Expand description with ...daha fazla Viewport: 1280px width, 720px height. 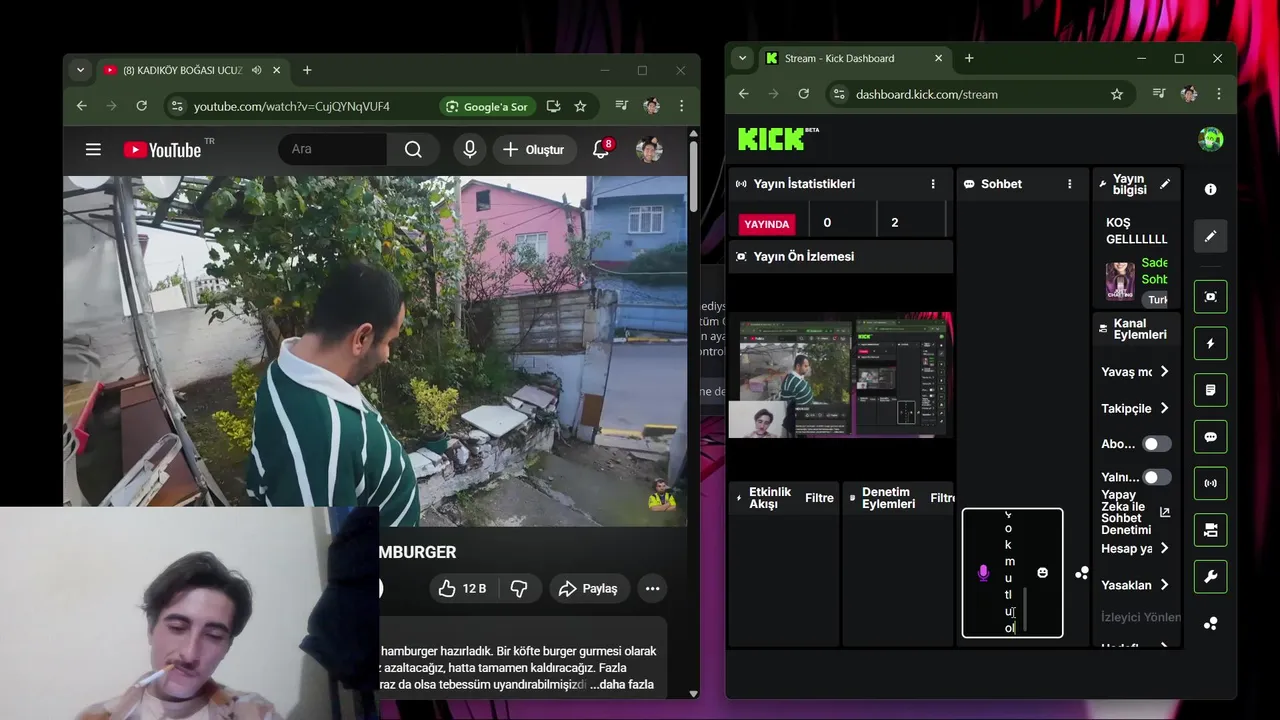pos(621,684)
